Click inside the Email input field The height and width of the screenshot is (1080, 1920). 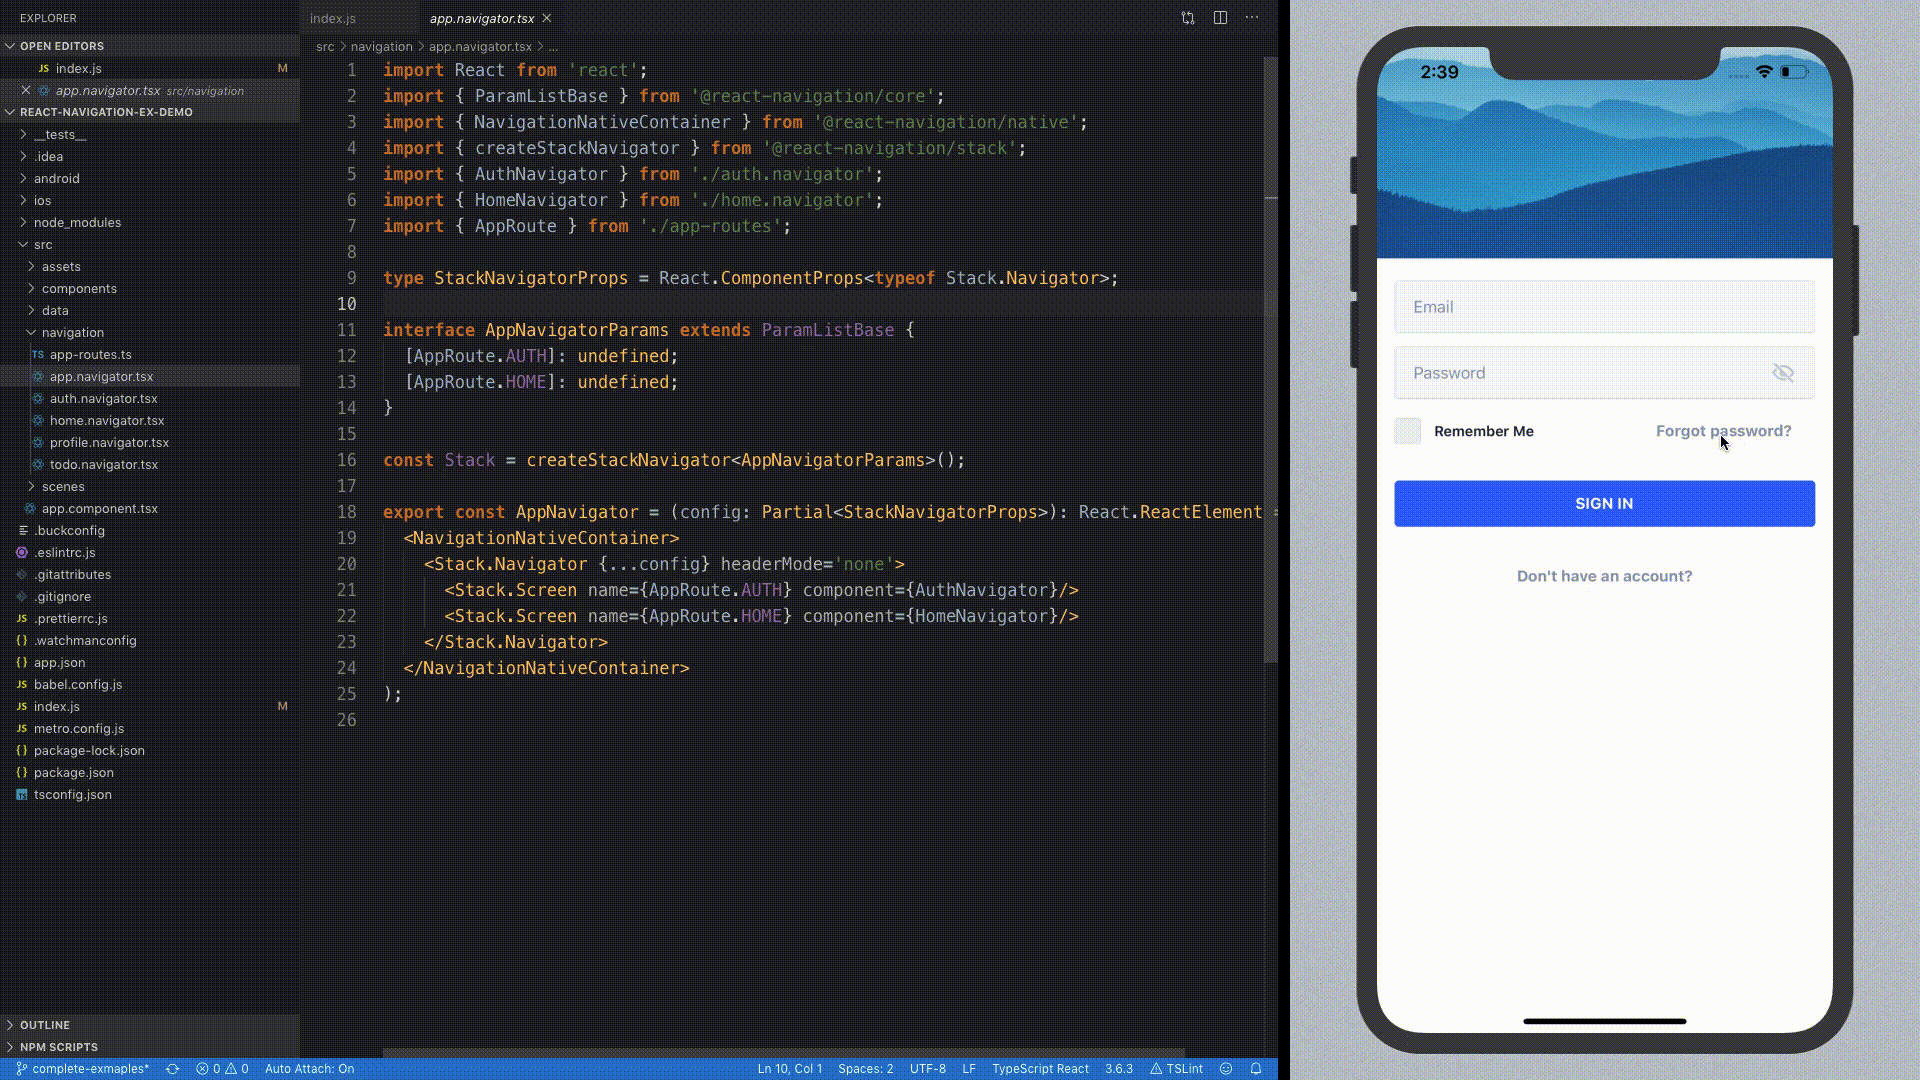click(x=1600, y=307)
